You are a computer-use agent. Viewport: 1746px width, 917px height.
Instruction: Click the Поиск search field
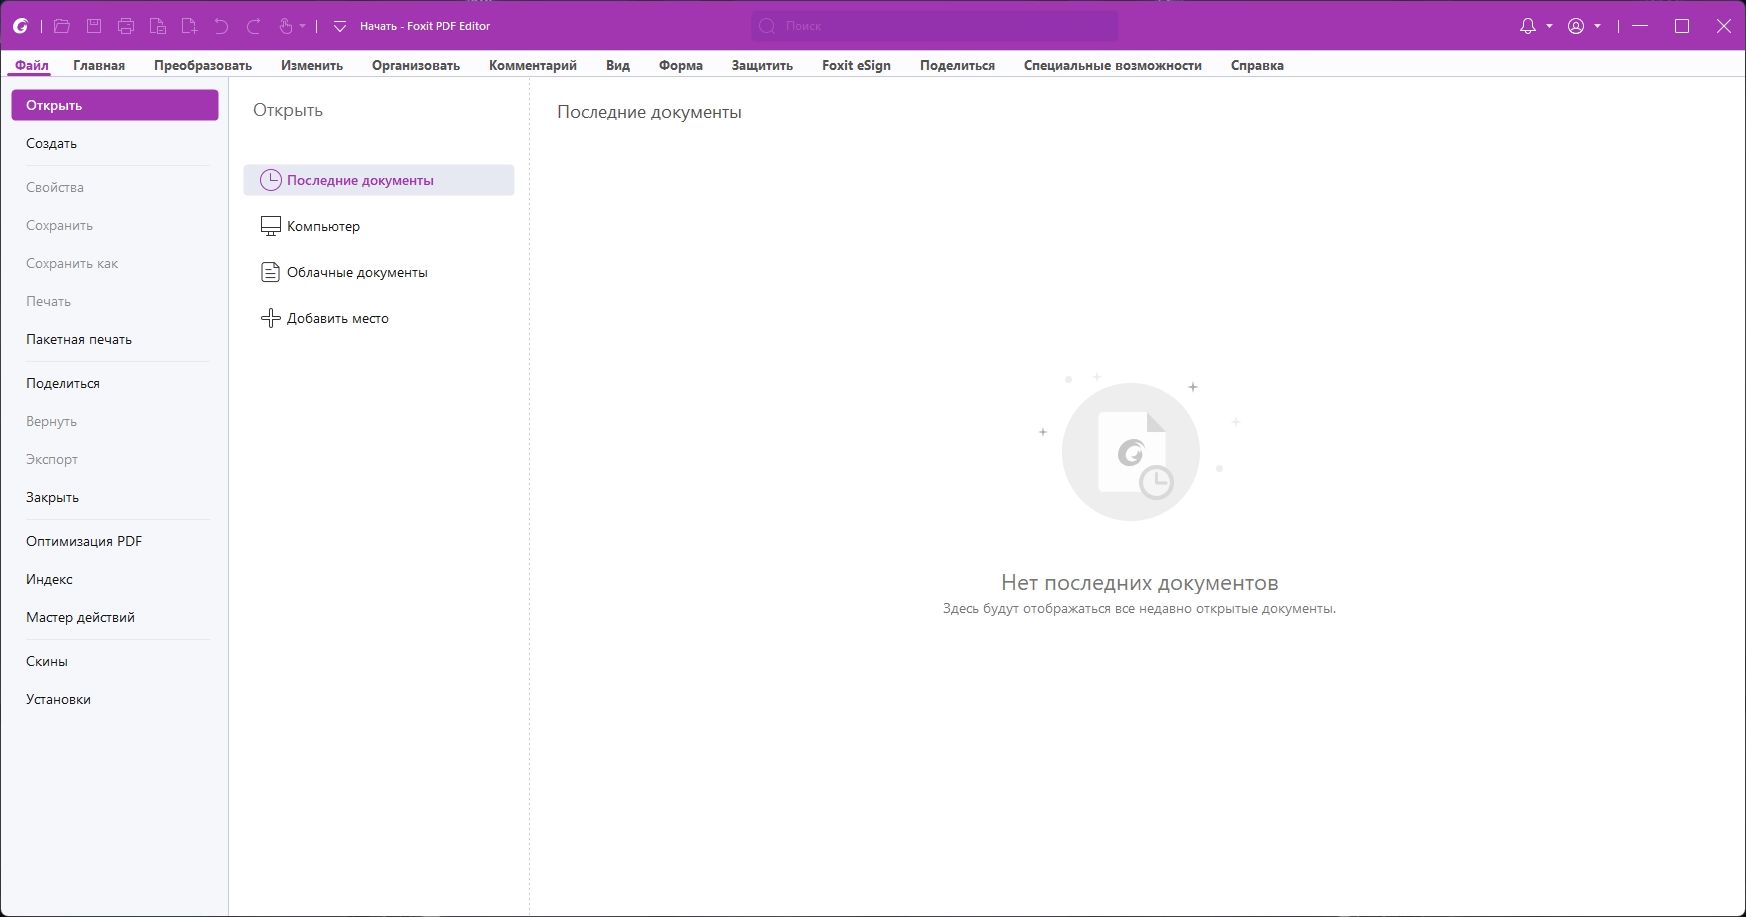tap(934, 26)
